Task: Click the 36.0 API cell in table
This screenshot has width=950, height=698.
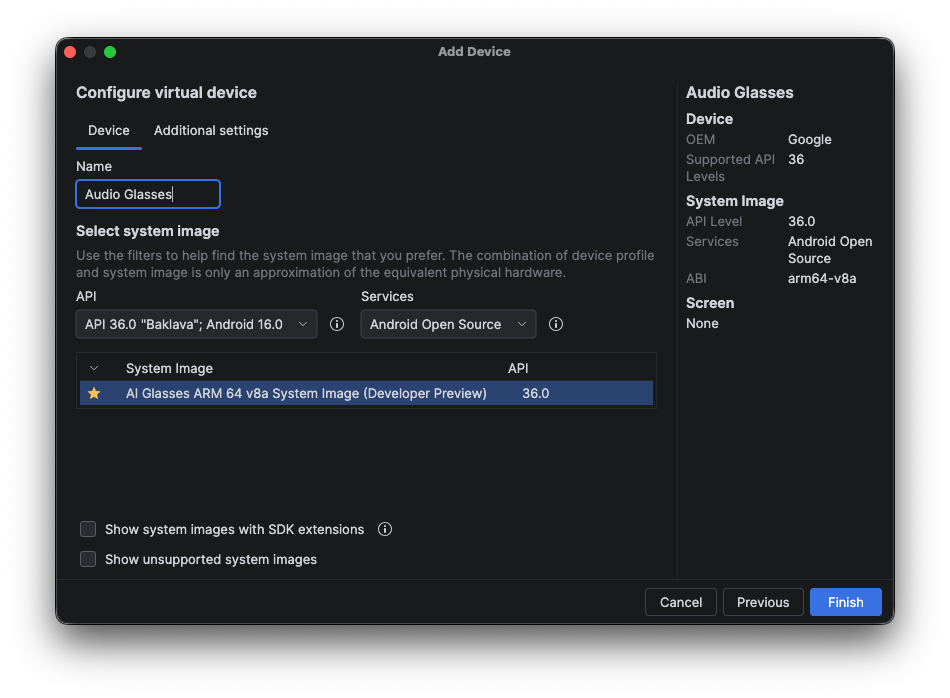Action: (x=536, y=393)
